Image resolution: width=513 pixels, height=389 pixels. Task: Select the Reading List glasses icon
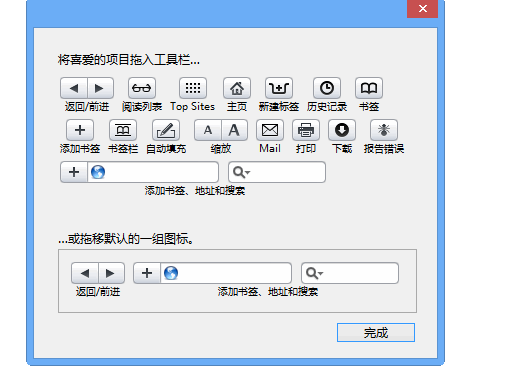[142, 88]
